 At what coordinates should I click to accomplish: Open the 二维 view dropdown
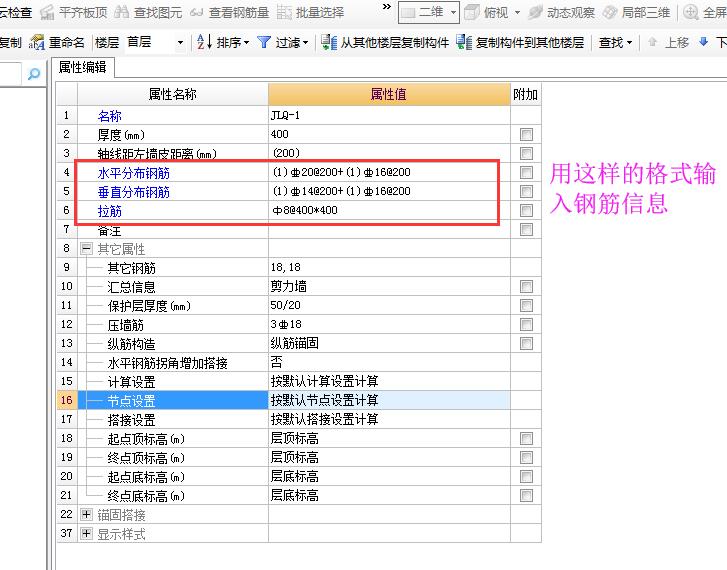coord(453,13)
